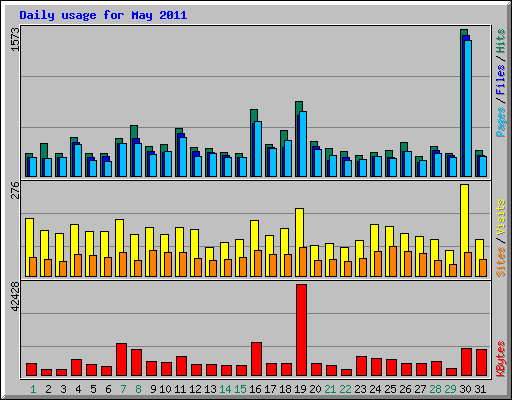The height and width of the screenshot is (400, 512).
Task: Click the red KBytes bar for day 16
Action: coord(256,359)
